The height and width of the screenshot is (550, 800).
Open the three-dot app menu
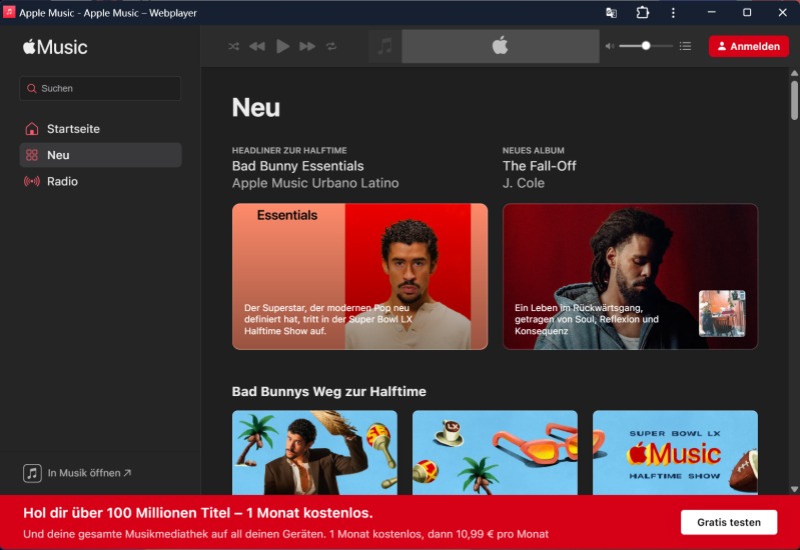pos(673,13)
